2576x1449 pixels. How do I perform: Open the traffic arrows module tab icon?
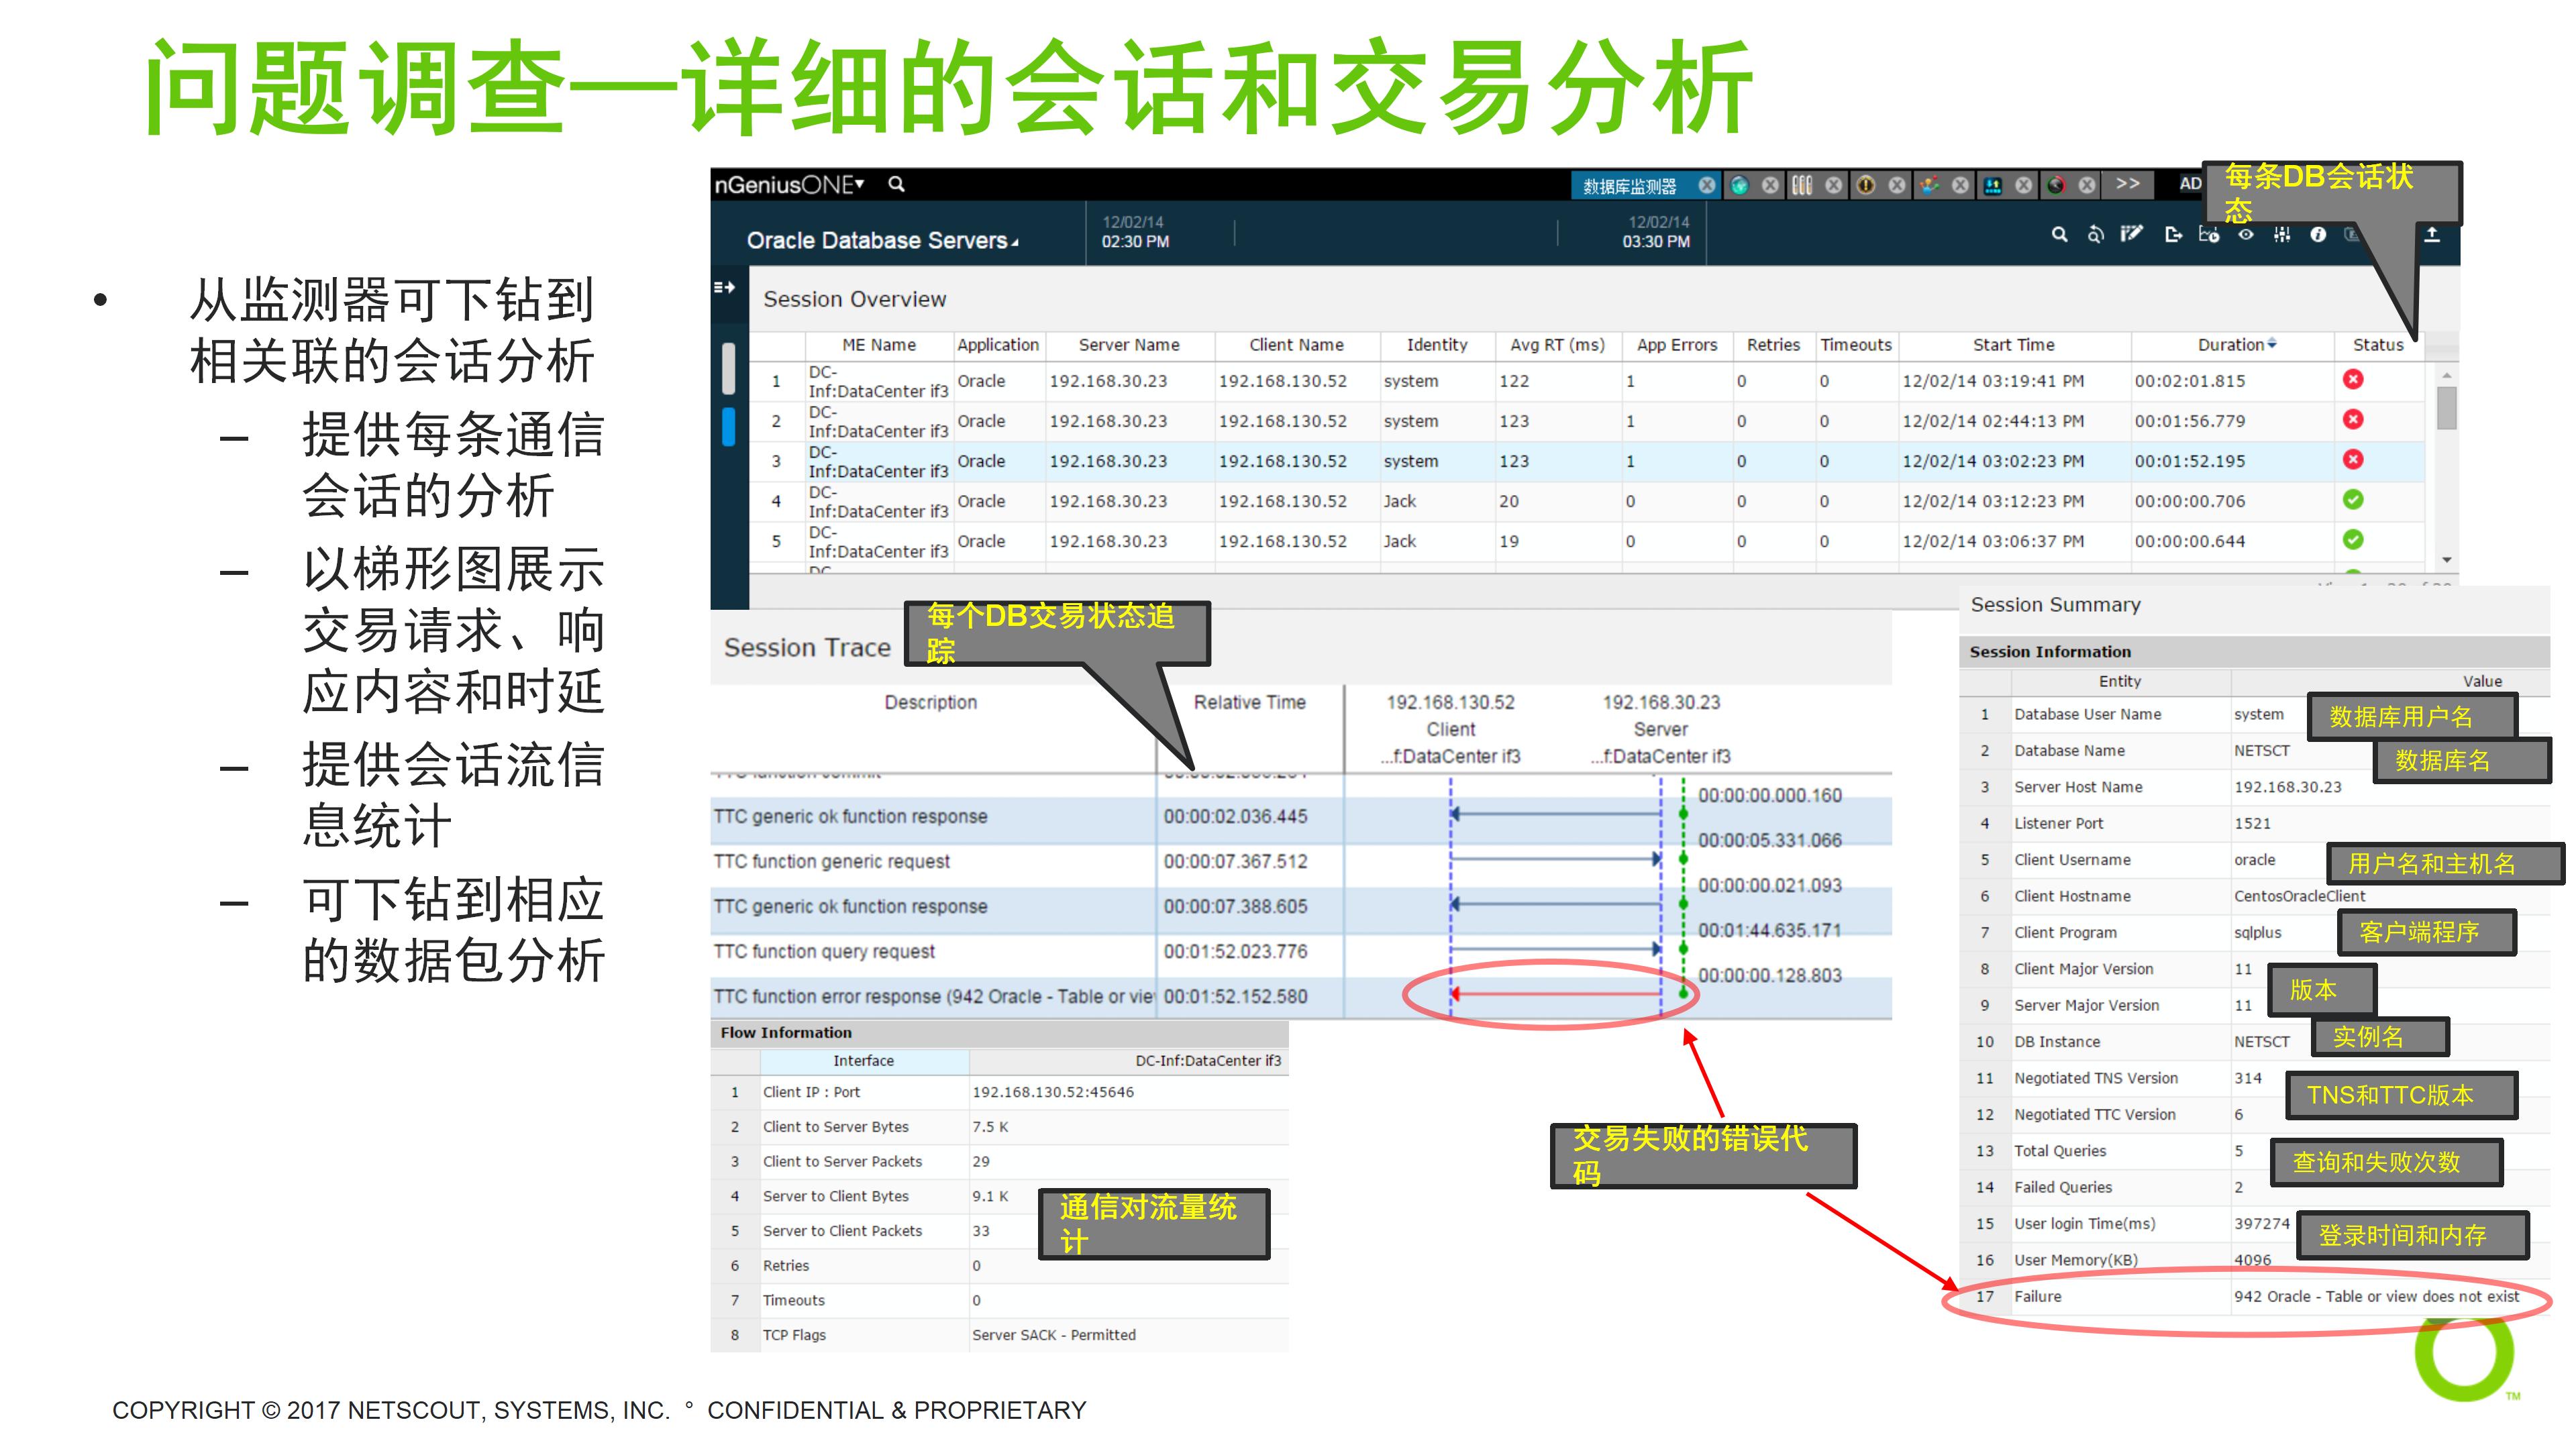pyautogui.click(x=1992, y=185)
